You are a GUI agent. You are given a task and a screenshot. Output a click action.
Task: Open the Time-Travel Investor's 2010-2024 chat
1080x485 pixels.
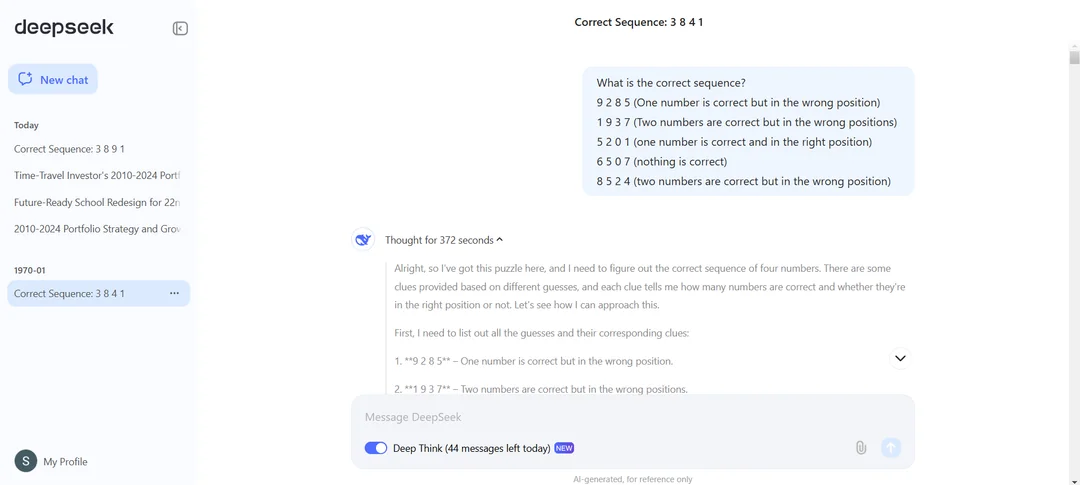[x=96, y=175]
